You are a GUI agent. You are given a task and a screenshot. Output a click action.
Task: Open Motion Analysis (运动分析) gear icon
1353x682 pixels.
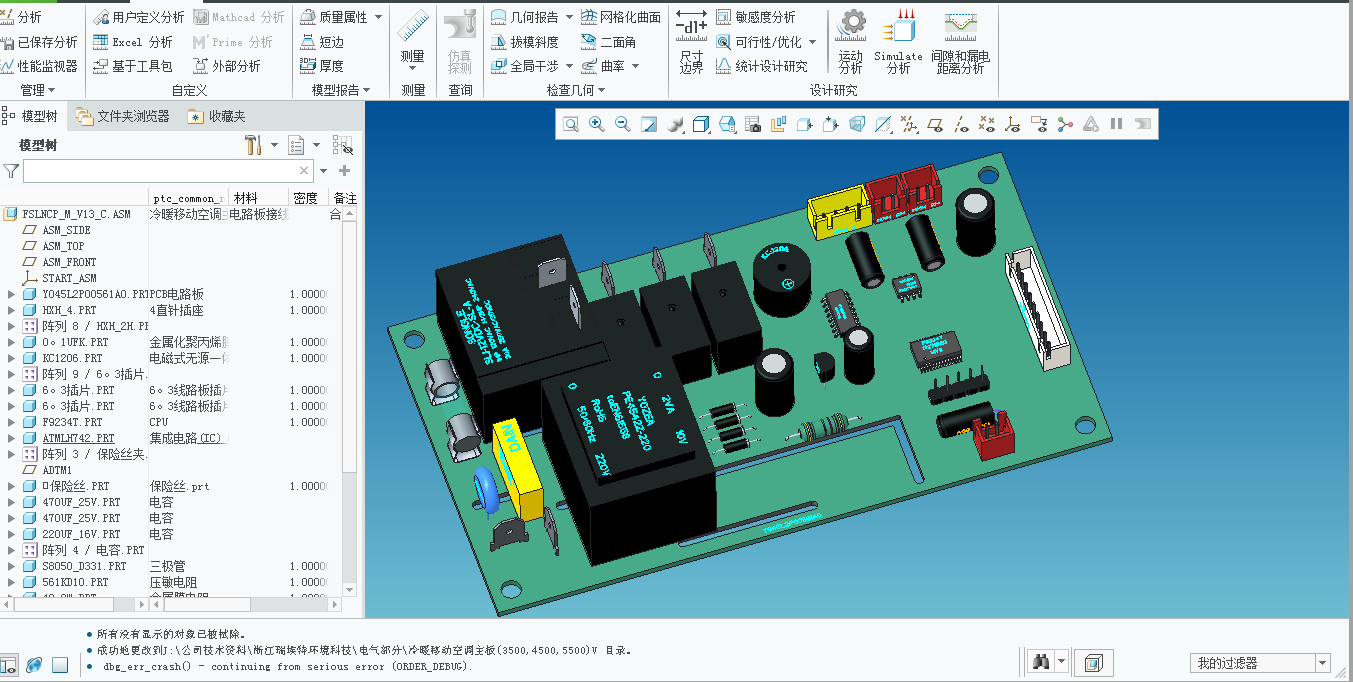[851, 42]
